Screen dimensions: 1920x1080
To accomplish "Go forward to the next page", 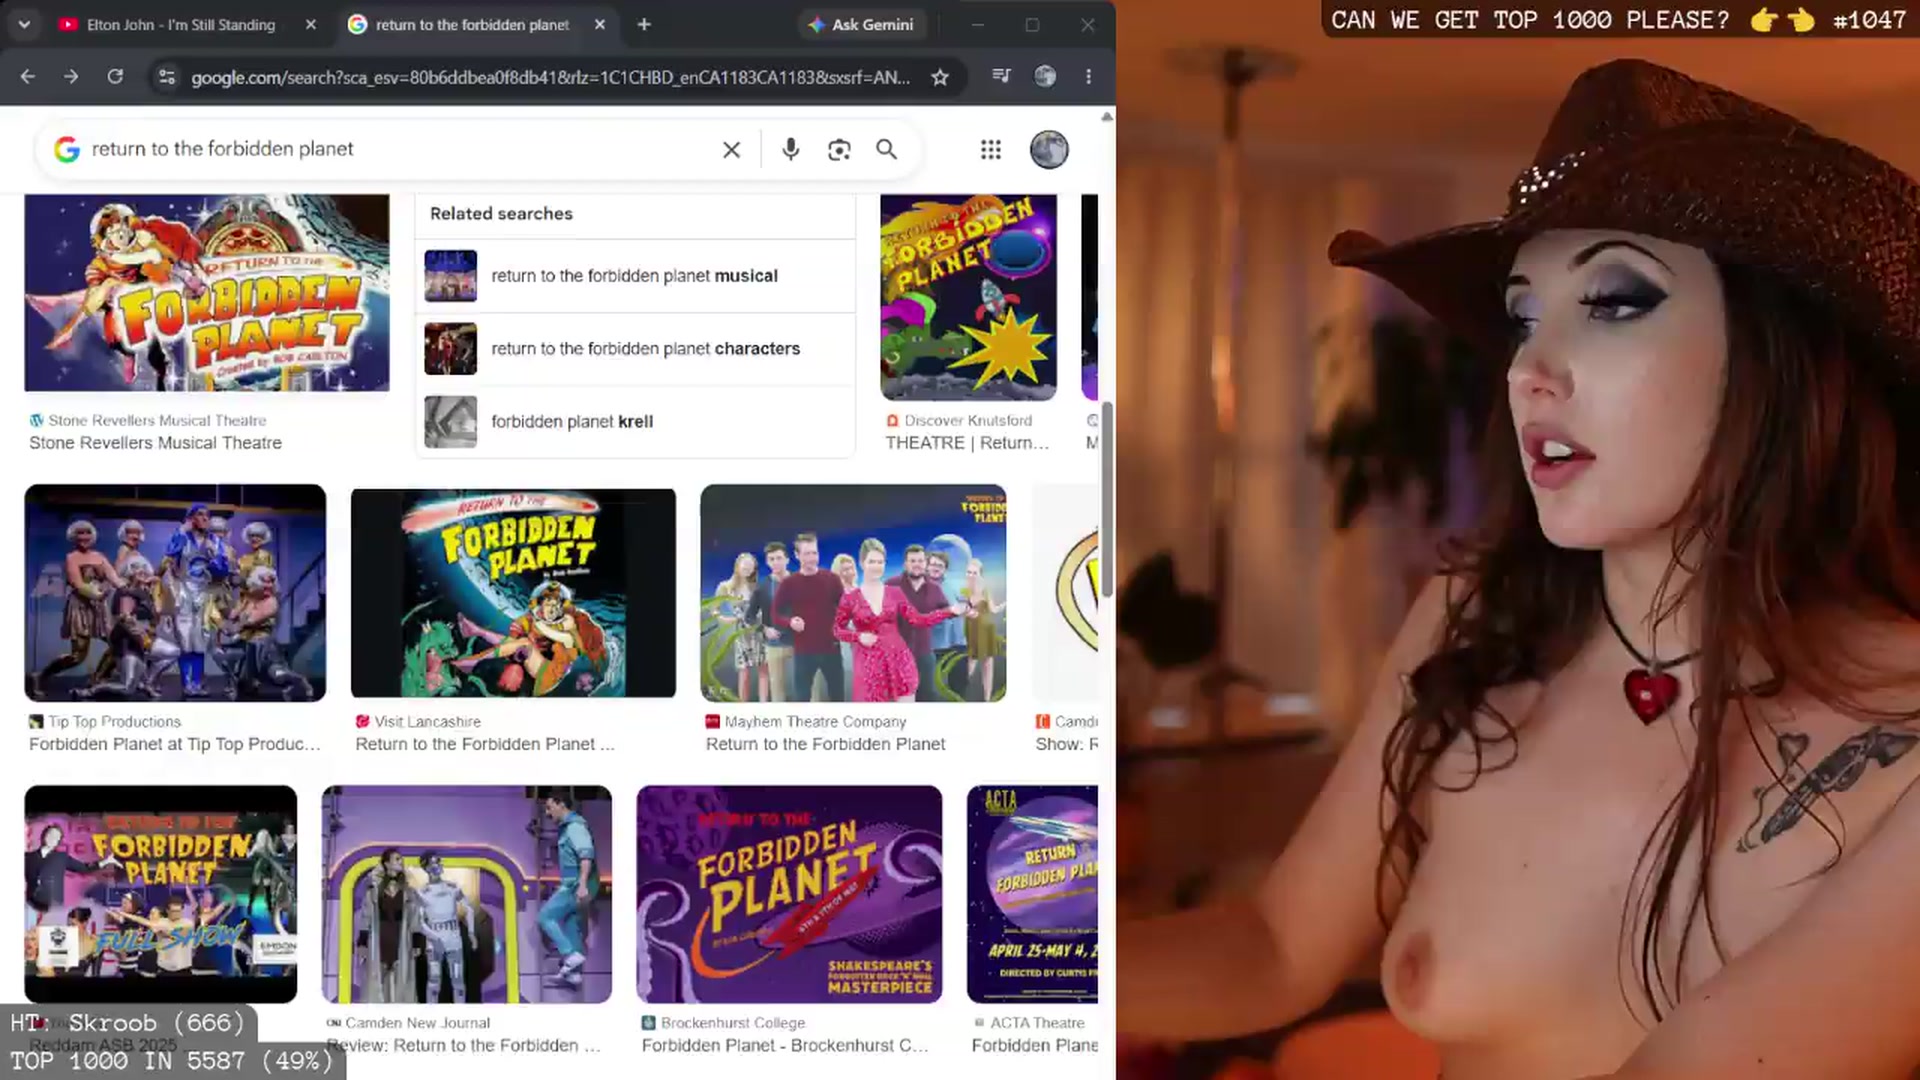I will [70, 76].
